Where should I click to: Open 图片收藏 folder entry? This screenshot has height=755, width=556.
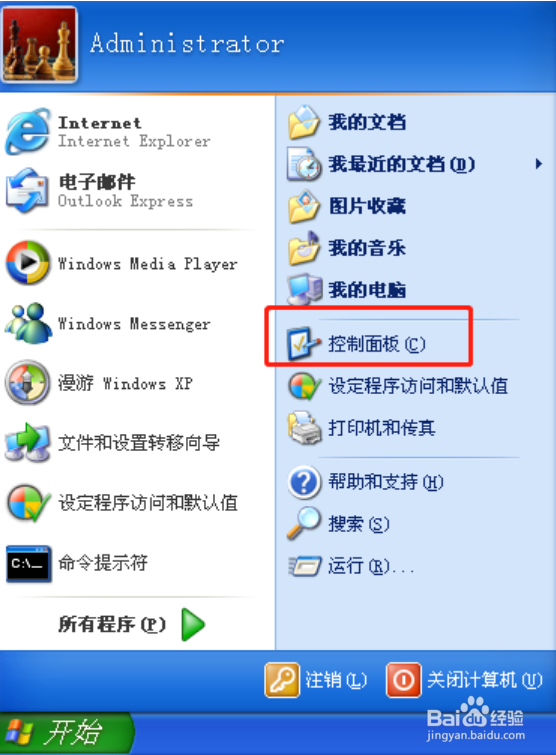[x=347, y=206]
